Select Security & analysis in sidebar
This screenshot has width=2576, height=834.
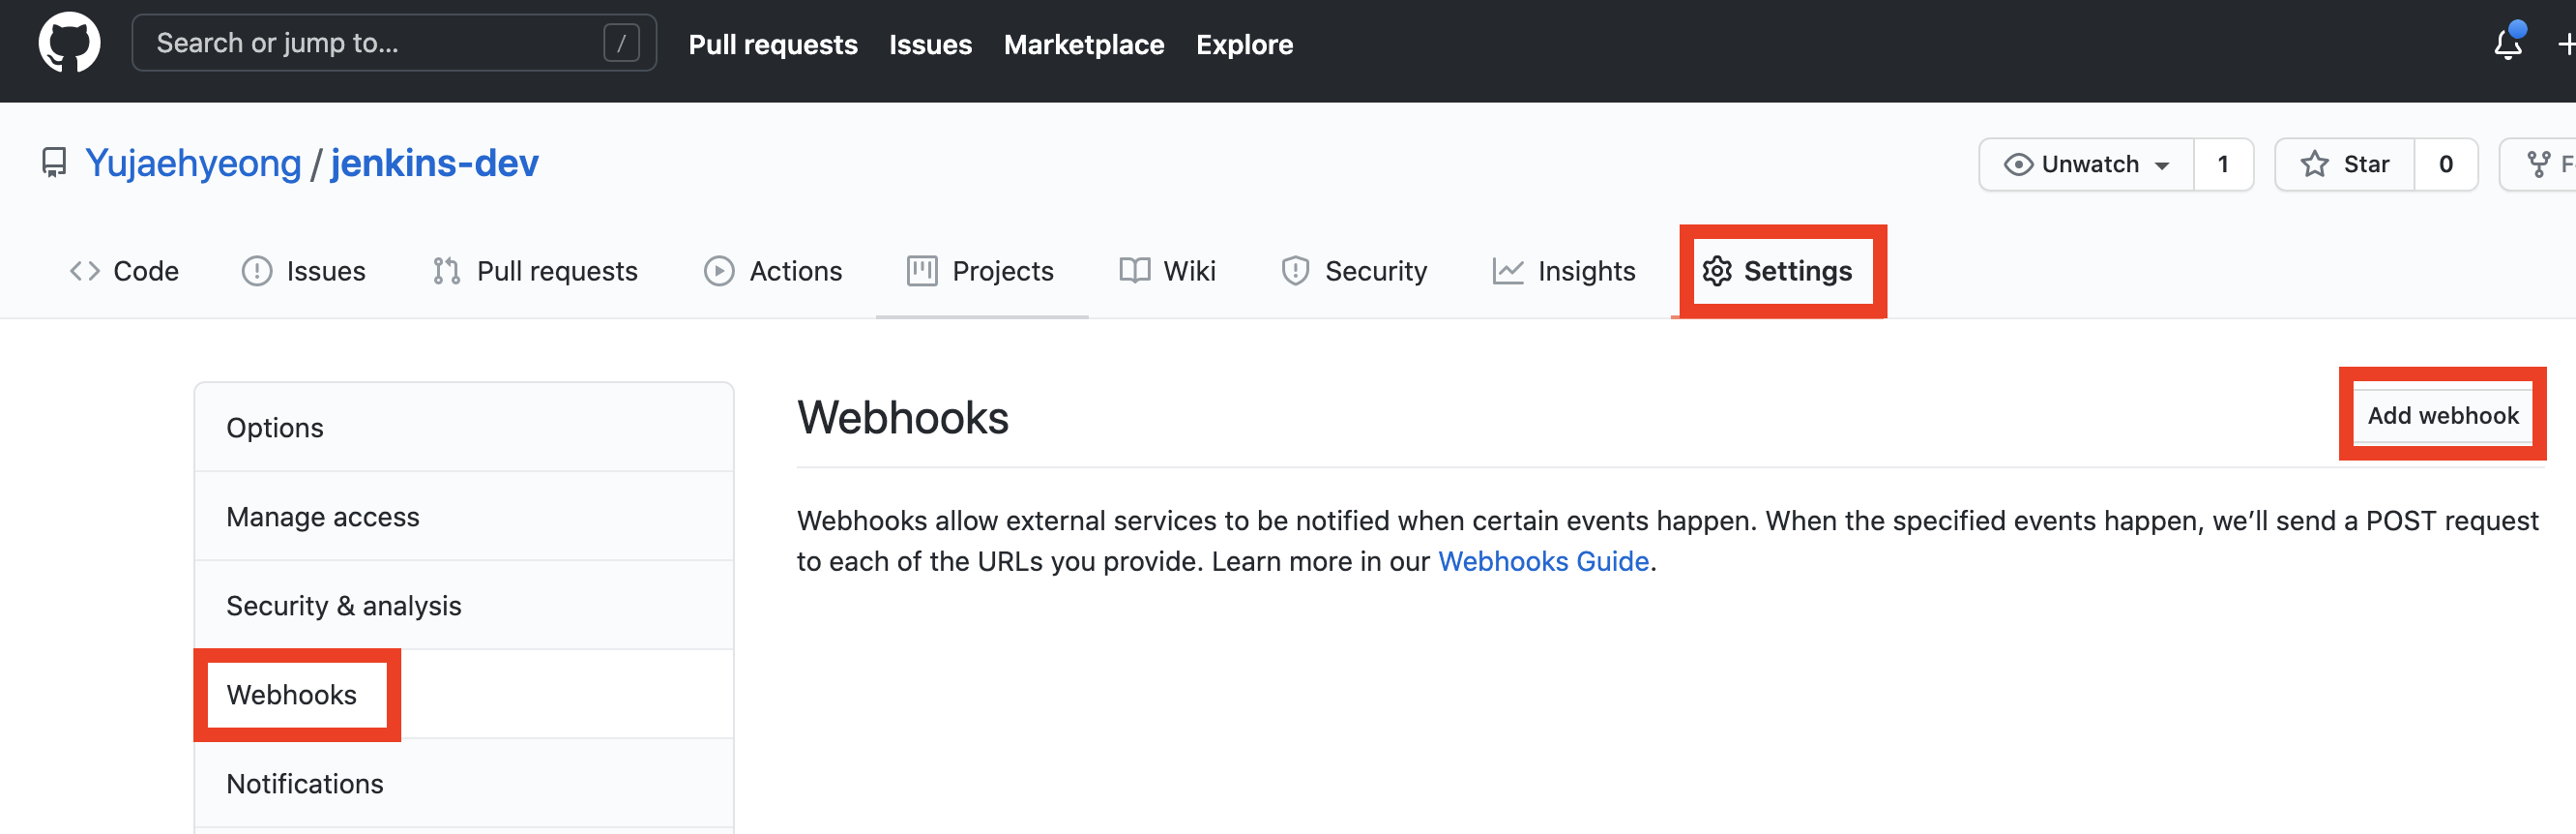tap(464, 605)
